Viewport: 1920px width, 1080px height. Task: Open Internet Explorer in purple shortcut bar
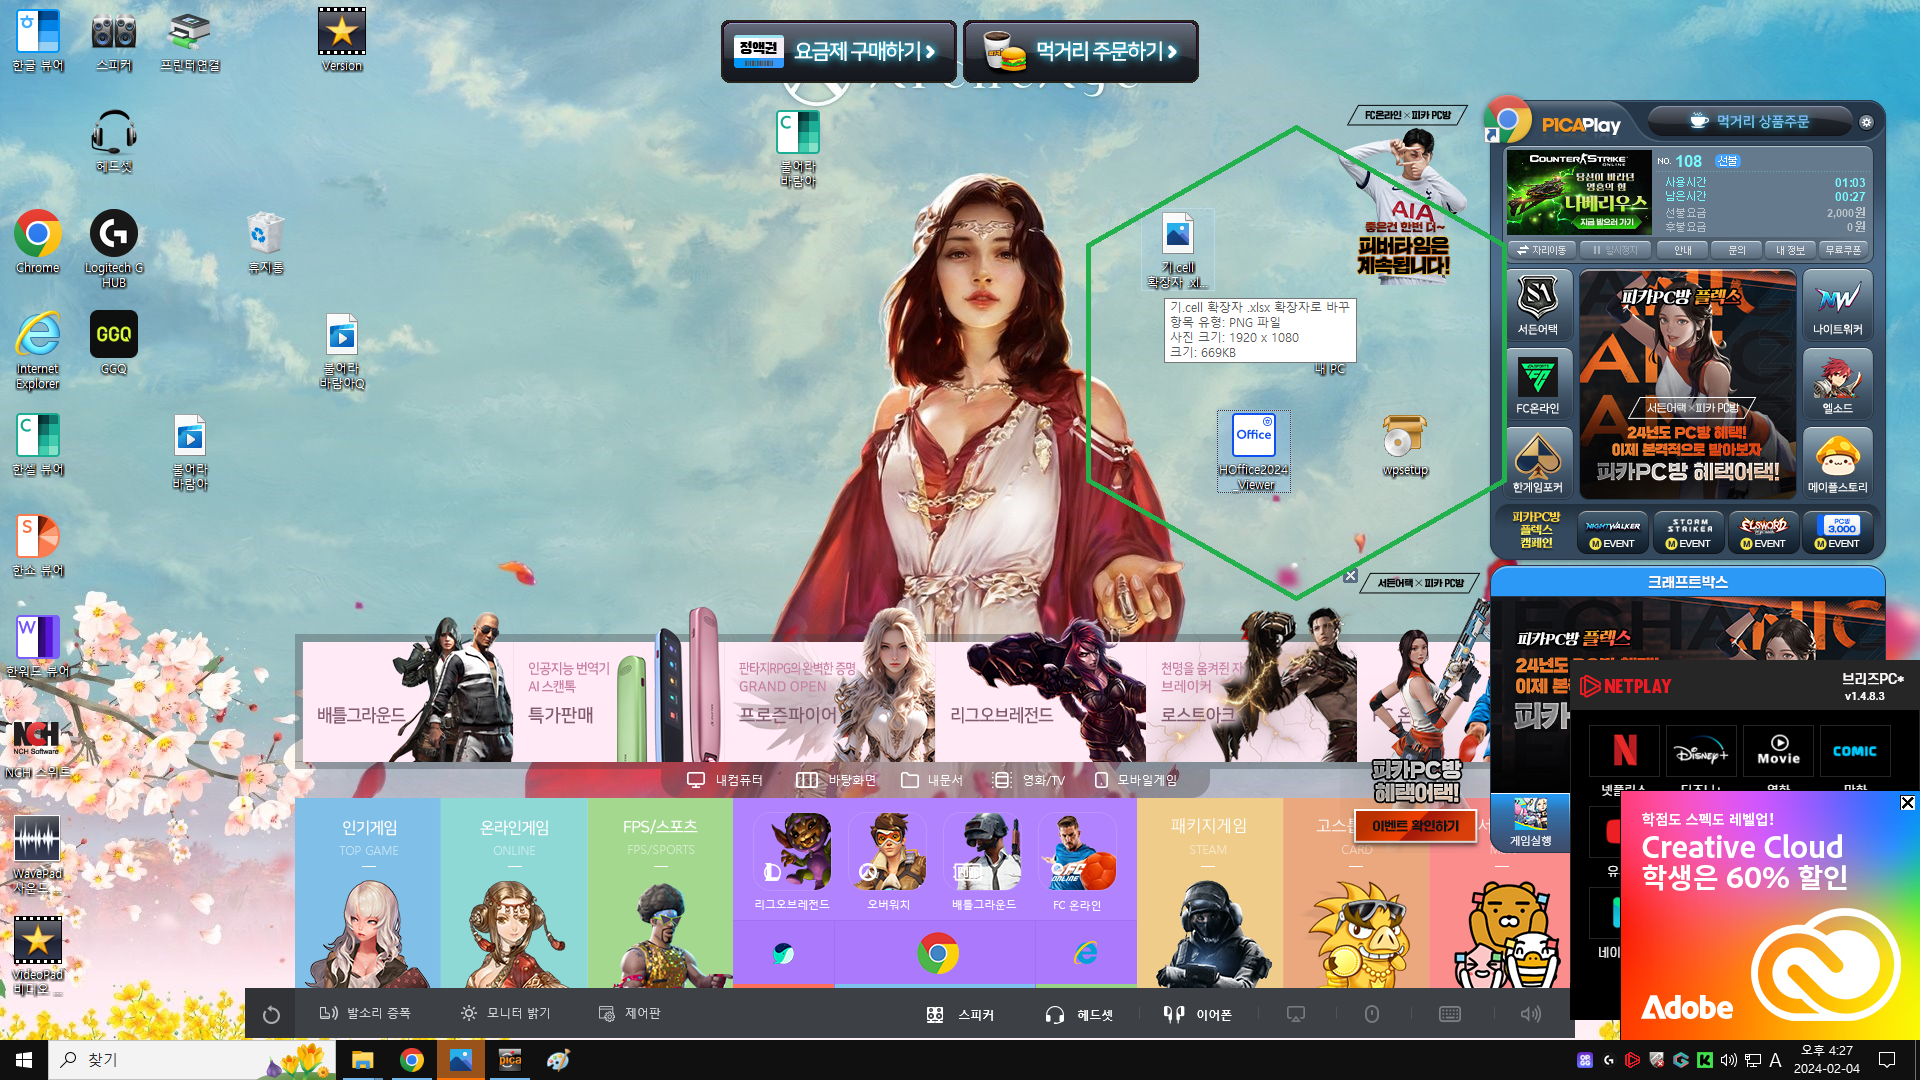point(1085,953)
